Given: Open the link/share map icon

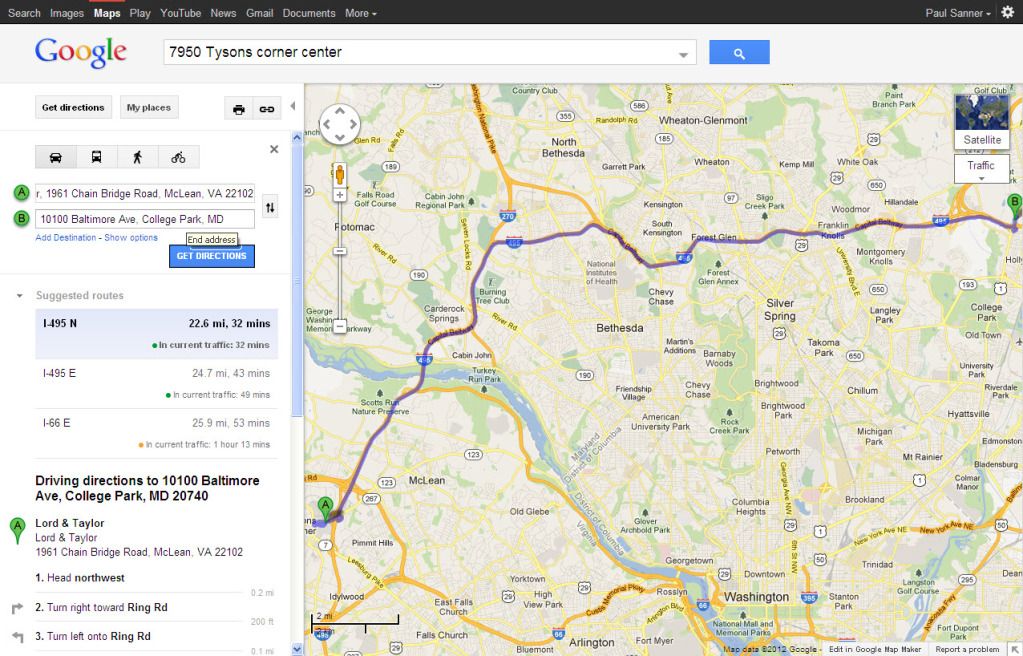Looking at the screenshot, I should click(x=267, y=109).
